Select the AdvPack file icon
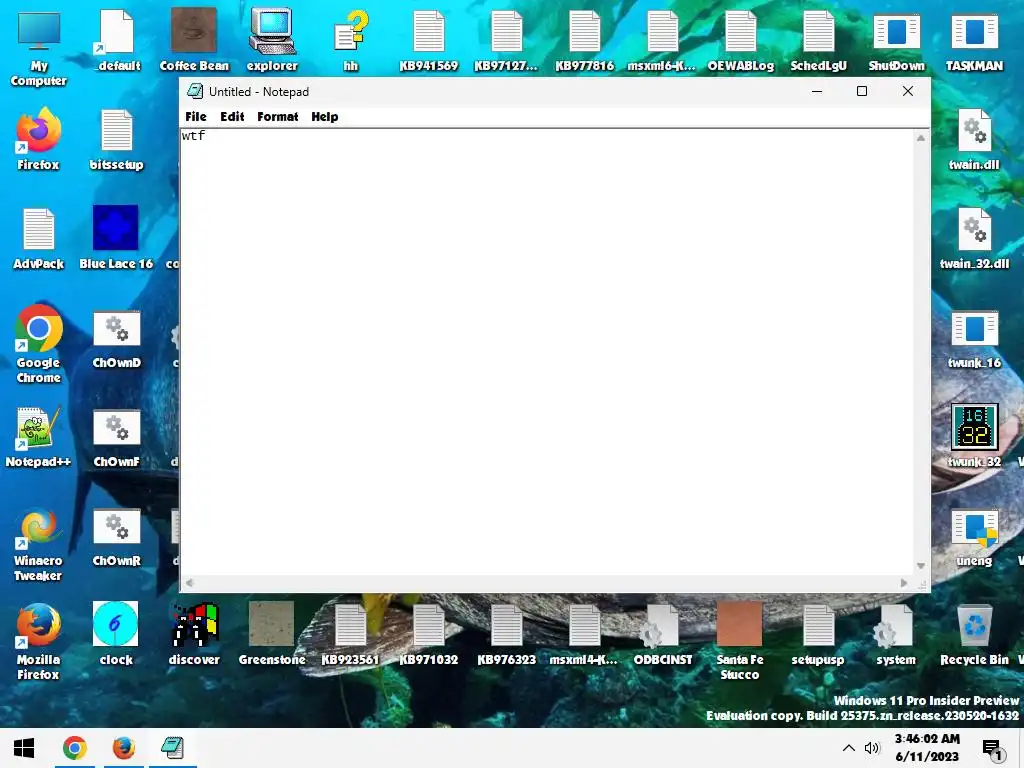 (x=39, y=238)
